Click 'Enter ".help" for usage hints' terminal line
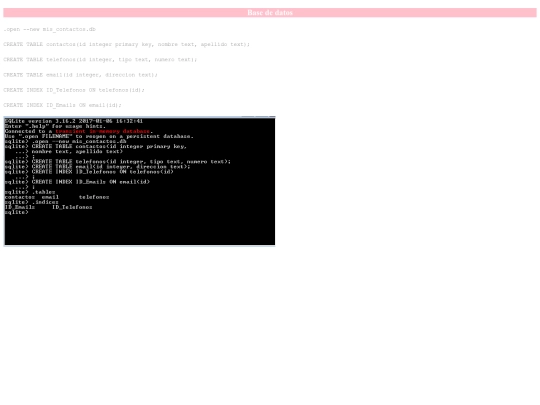The width and height of the screenshot is (540, 405). pos(55,126)
